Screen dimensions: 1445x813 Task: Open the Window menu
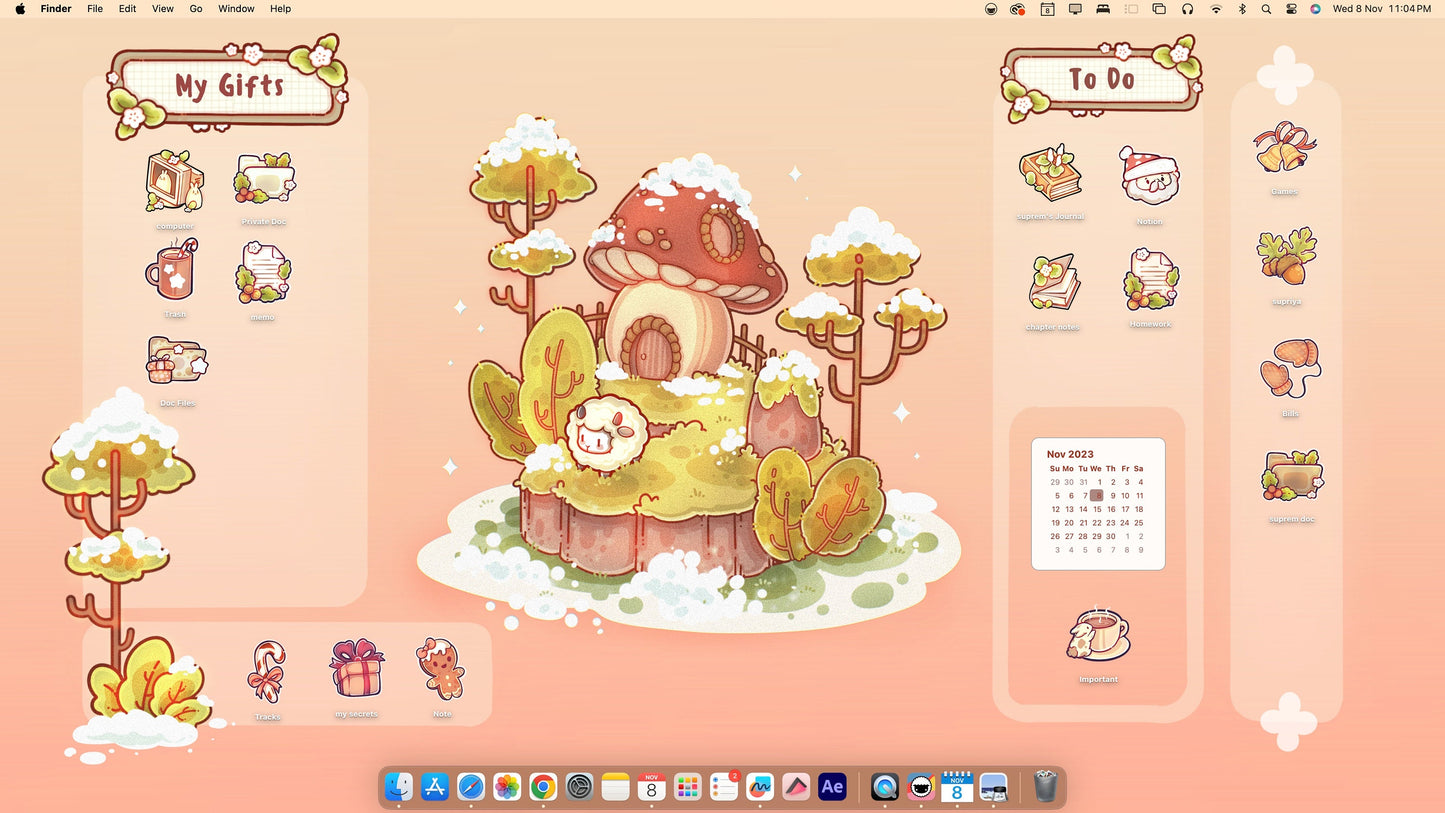[236, 9]
